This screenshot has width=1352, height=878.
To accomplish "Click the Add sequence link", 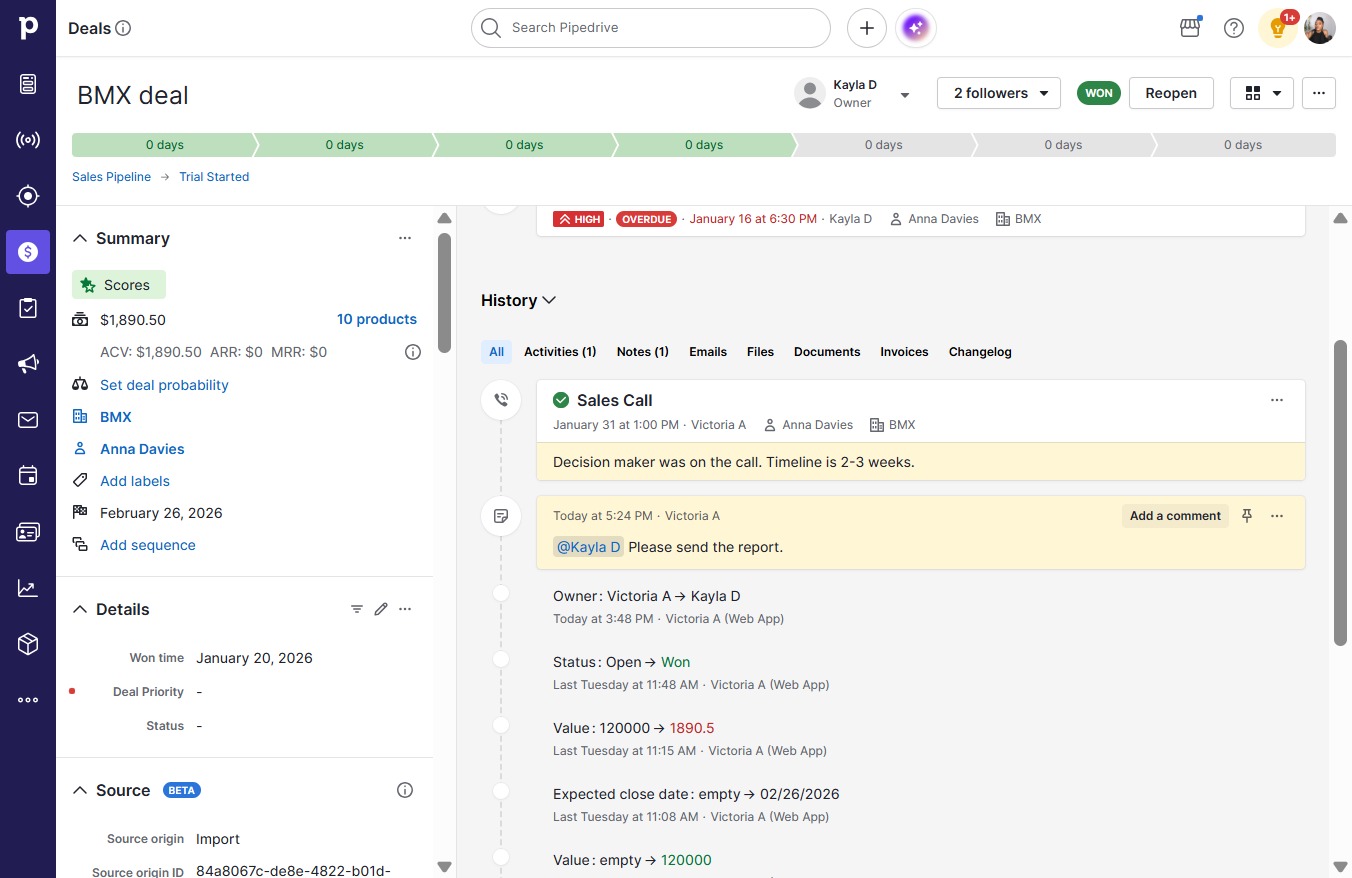I will pyautogui.click(x=148, y=545).
